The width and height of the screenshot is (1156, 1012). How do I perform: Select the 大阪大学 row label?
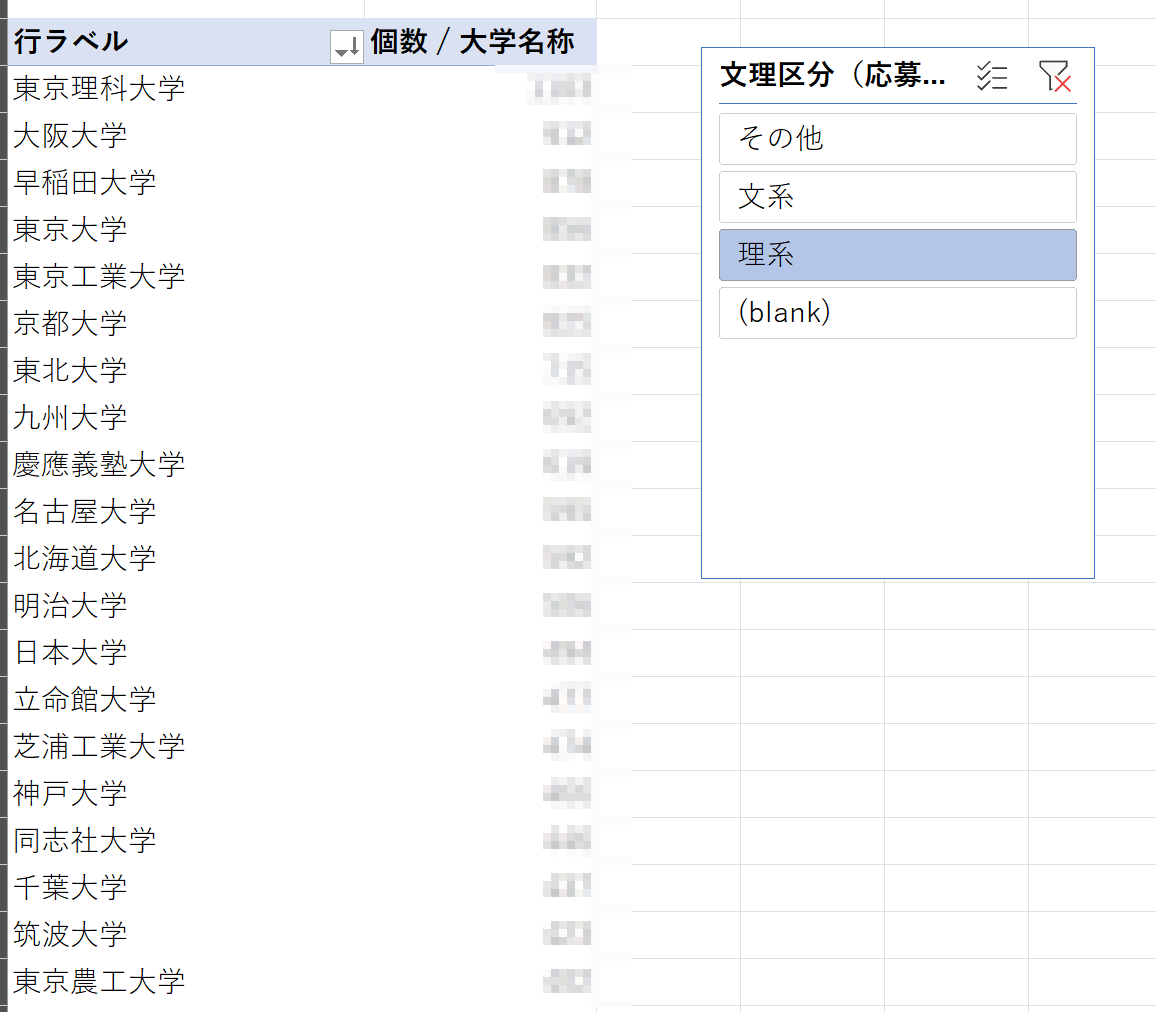(x=70, y=136)
